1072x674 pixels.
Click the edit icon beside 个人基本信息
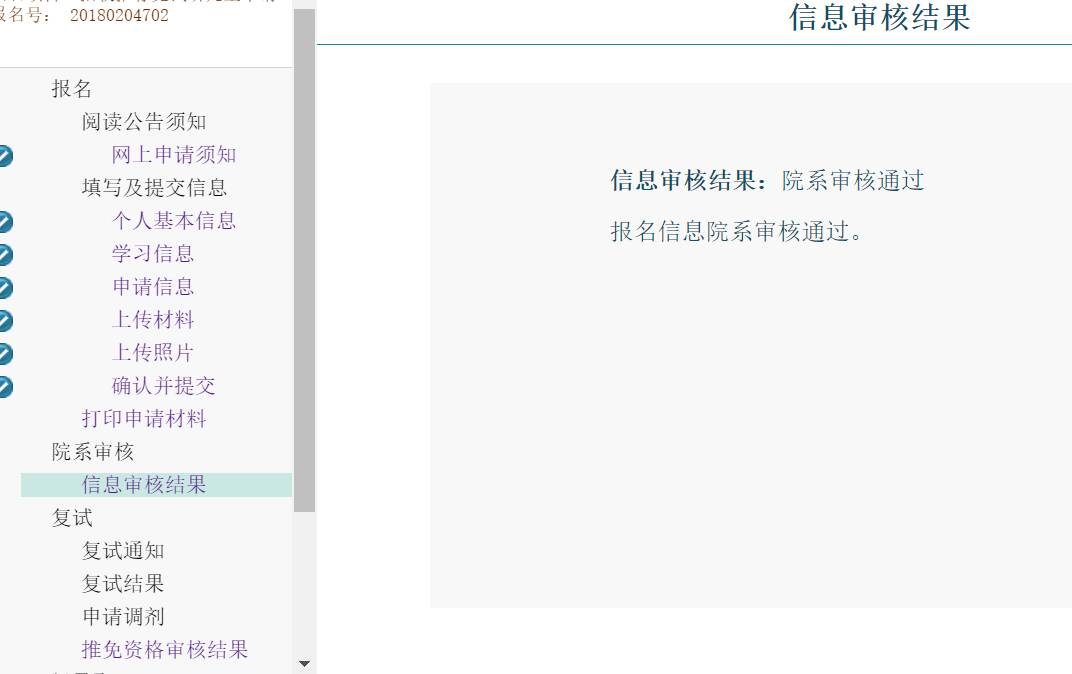(5, 221)
